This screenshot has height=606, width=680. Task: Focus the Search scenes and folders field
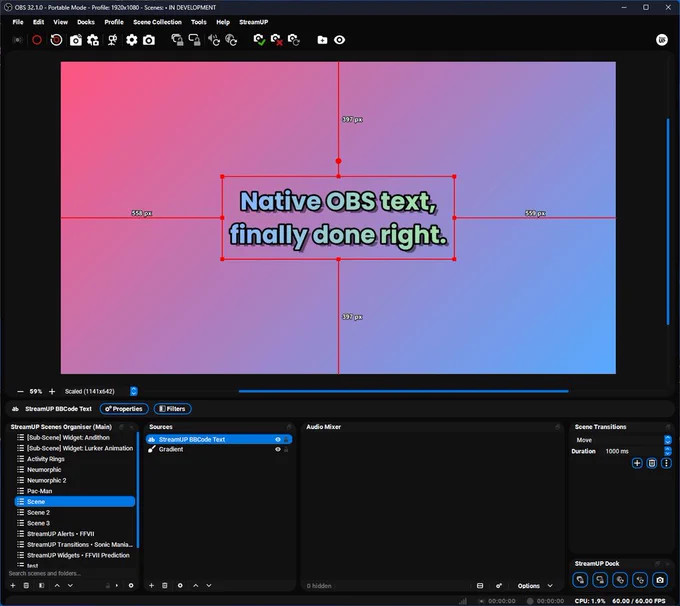pyautogui.click(x=72, y=573)
